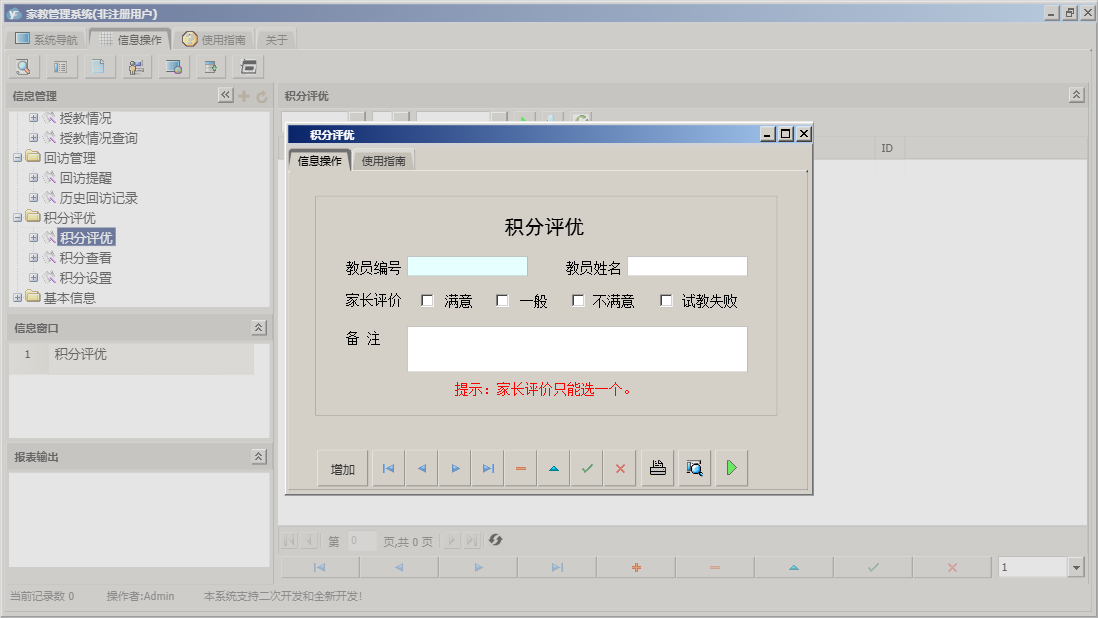Click the refresh icon in the 信息管理 panel header
Image resolution: width=1098 pixels, height=618 pixels.
pos(260,95)
